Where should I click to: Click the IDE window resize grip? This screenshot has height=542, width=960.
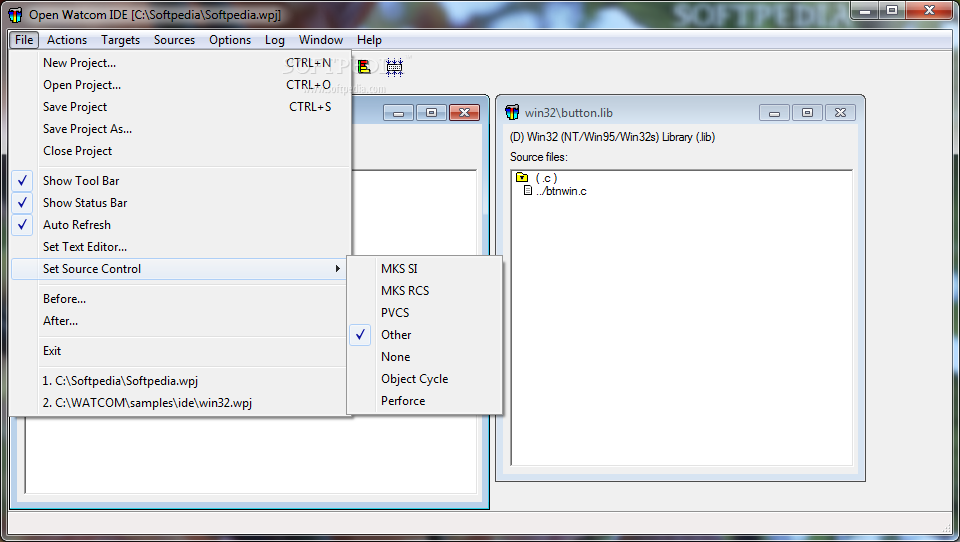coord(947,528)
